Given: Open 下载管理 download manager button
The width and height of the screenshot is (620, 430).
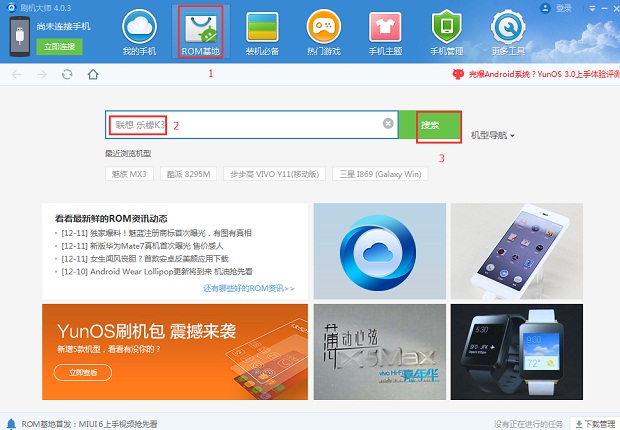Looking at the screenshot, I should [595, 424].
